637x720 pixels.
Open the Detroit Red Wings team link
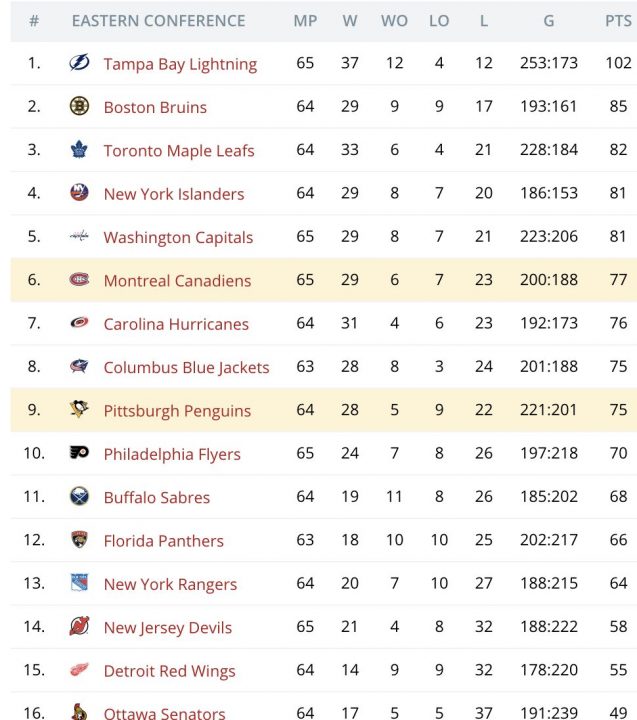[x=170, y=671]
